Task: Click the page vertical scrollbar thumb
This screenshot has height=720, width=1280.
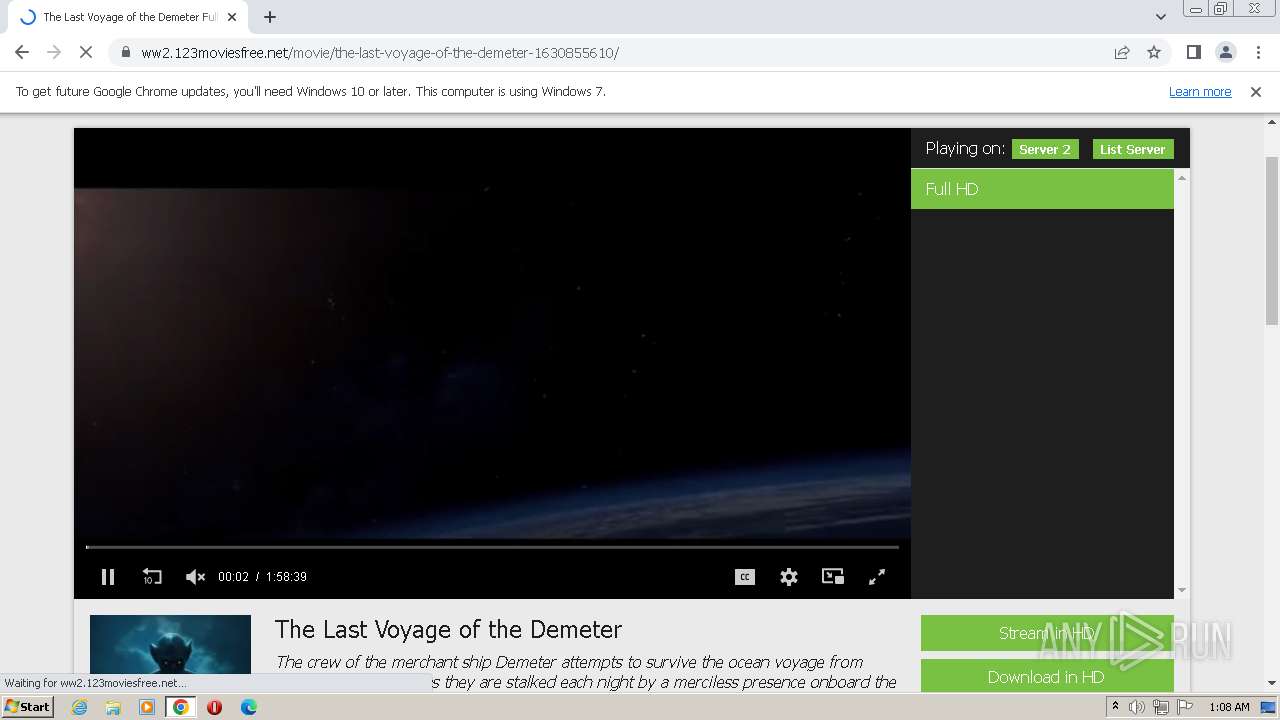Action: pos(1272,240)
